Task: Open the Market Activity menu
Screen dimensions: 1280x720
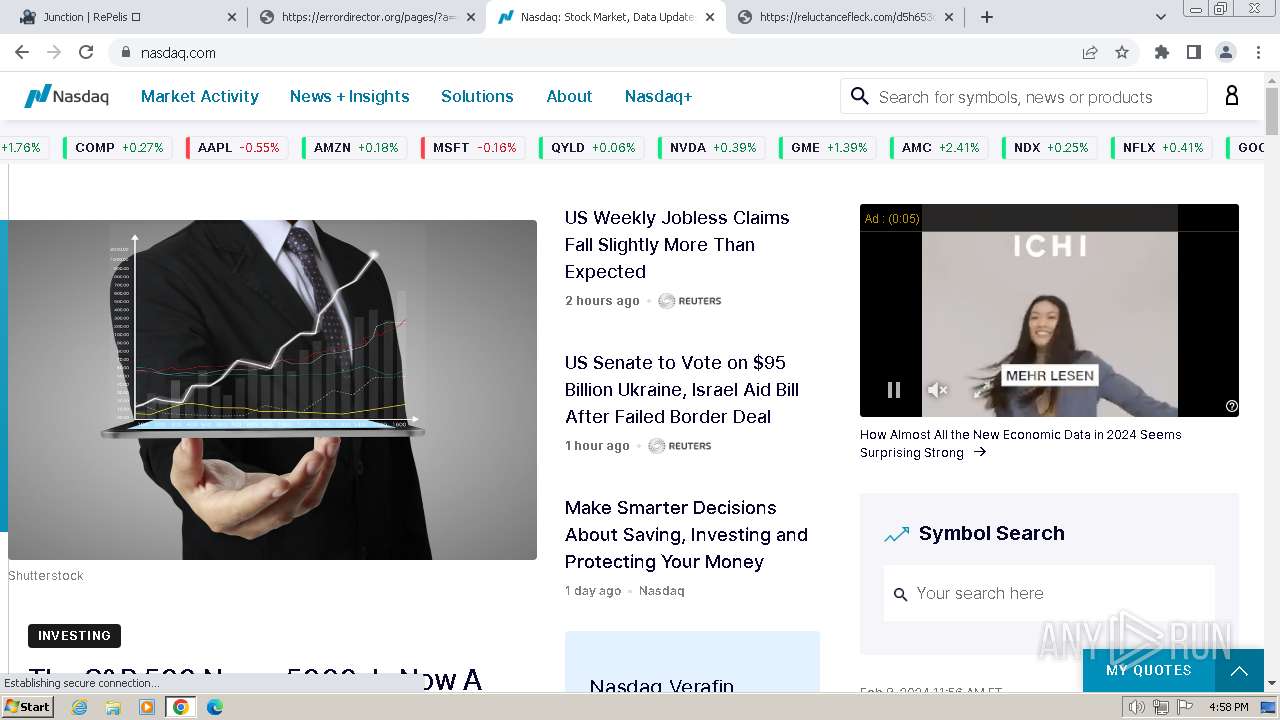Action: 199,96
